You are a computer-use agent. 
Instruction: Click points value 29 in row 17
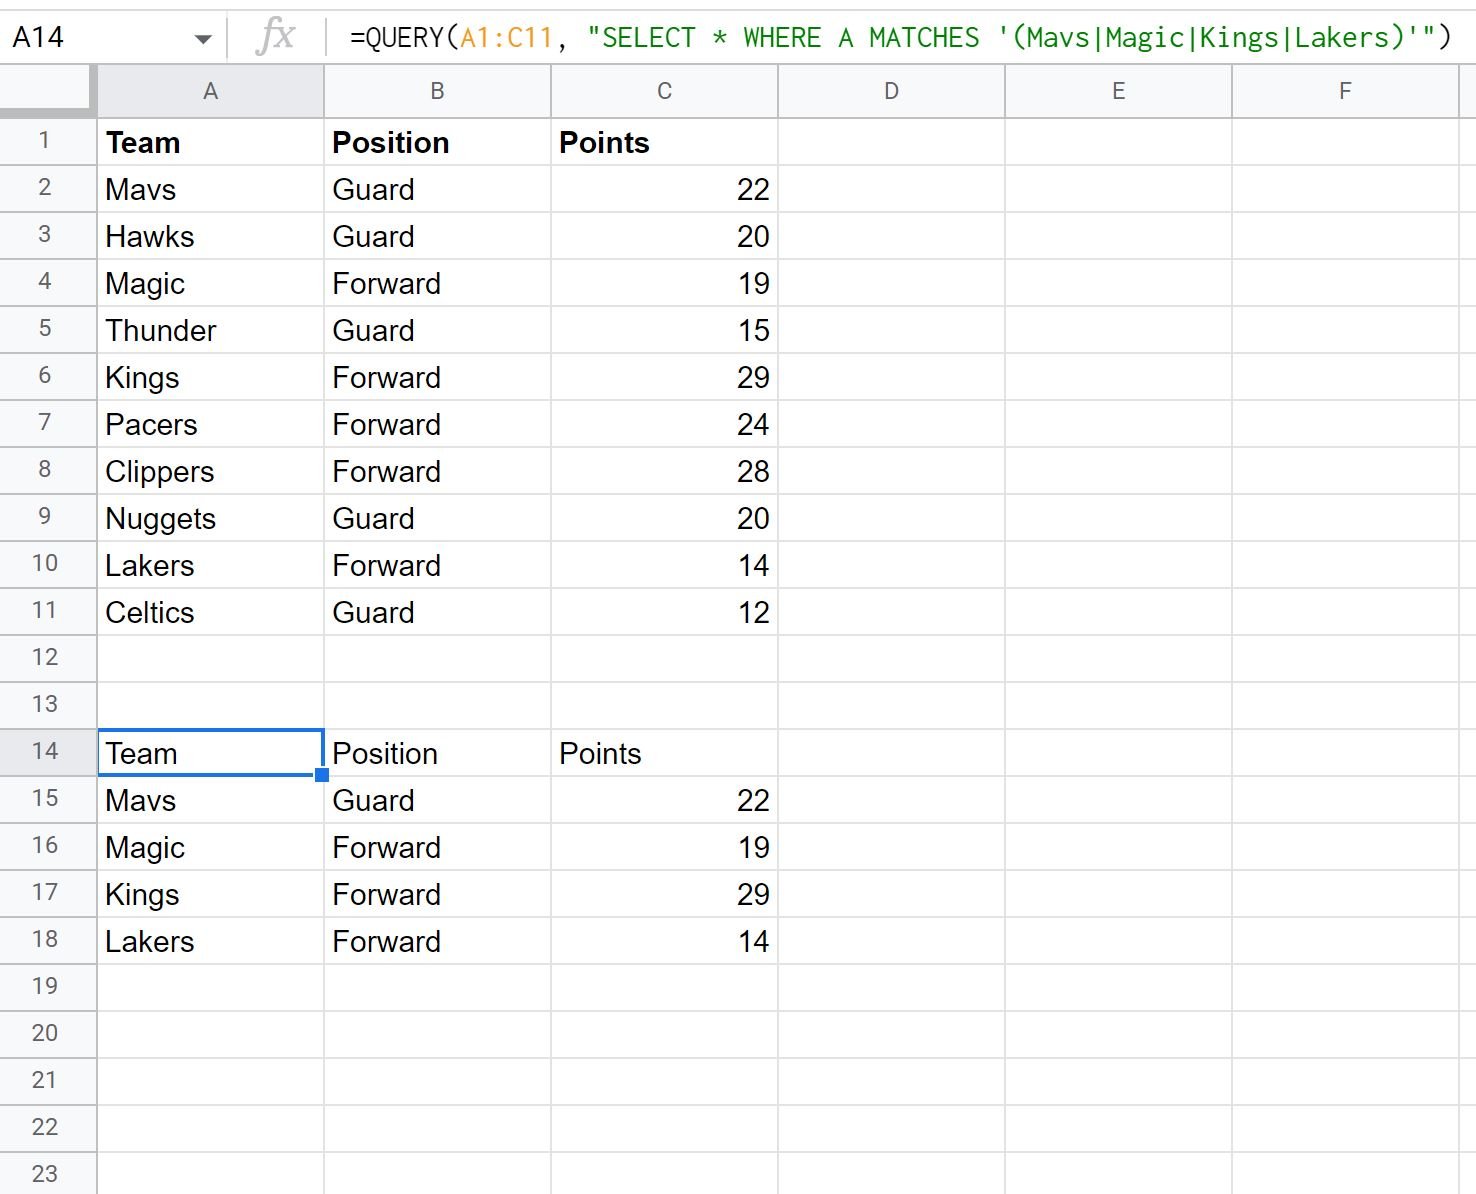pos(664,894)
